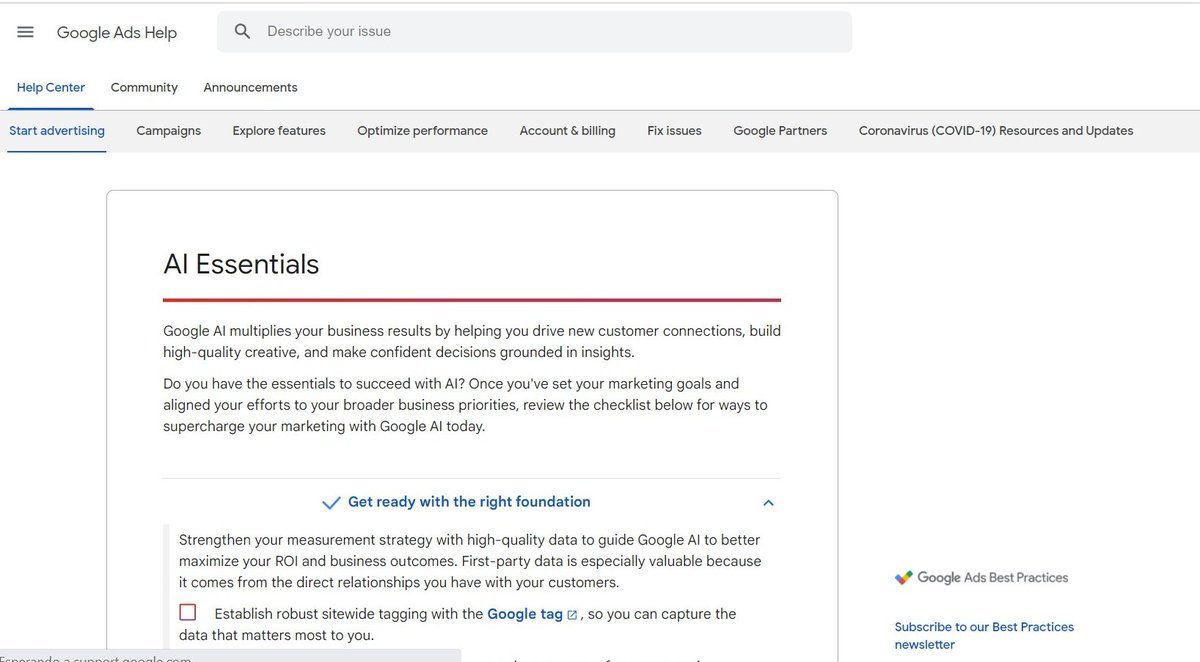Open the Account & billing section

click(567, 130)
